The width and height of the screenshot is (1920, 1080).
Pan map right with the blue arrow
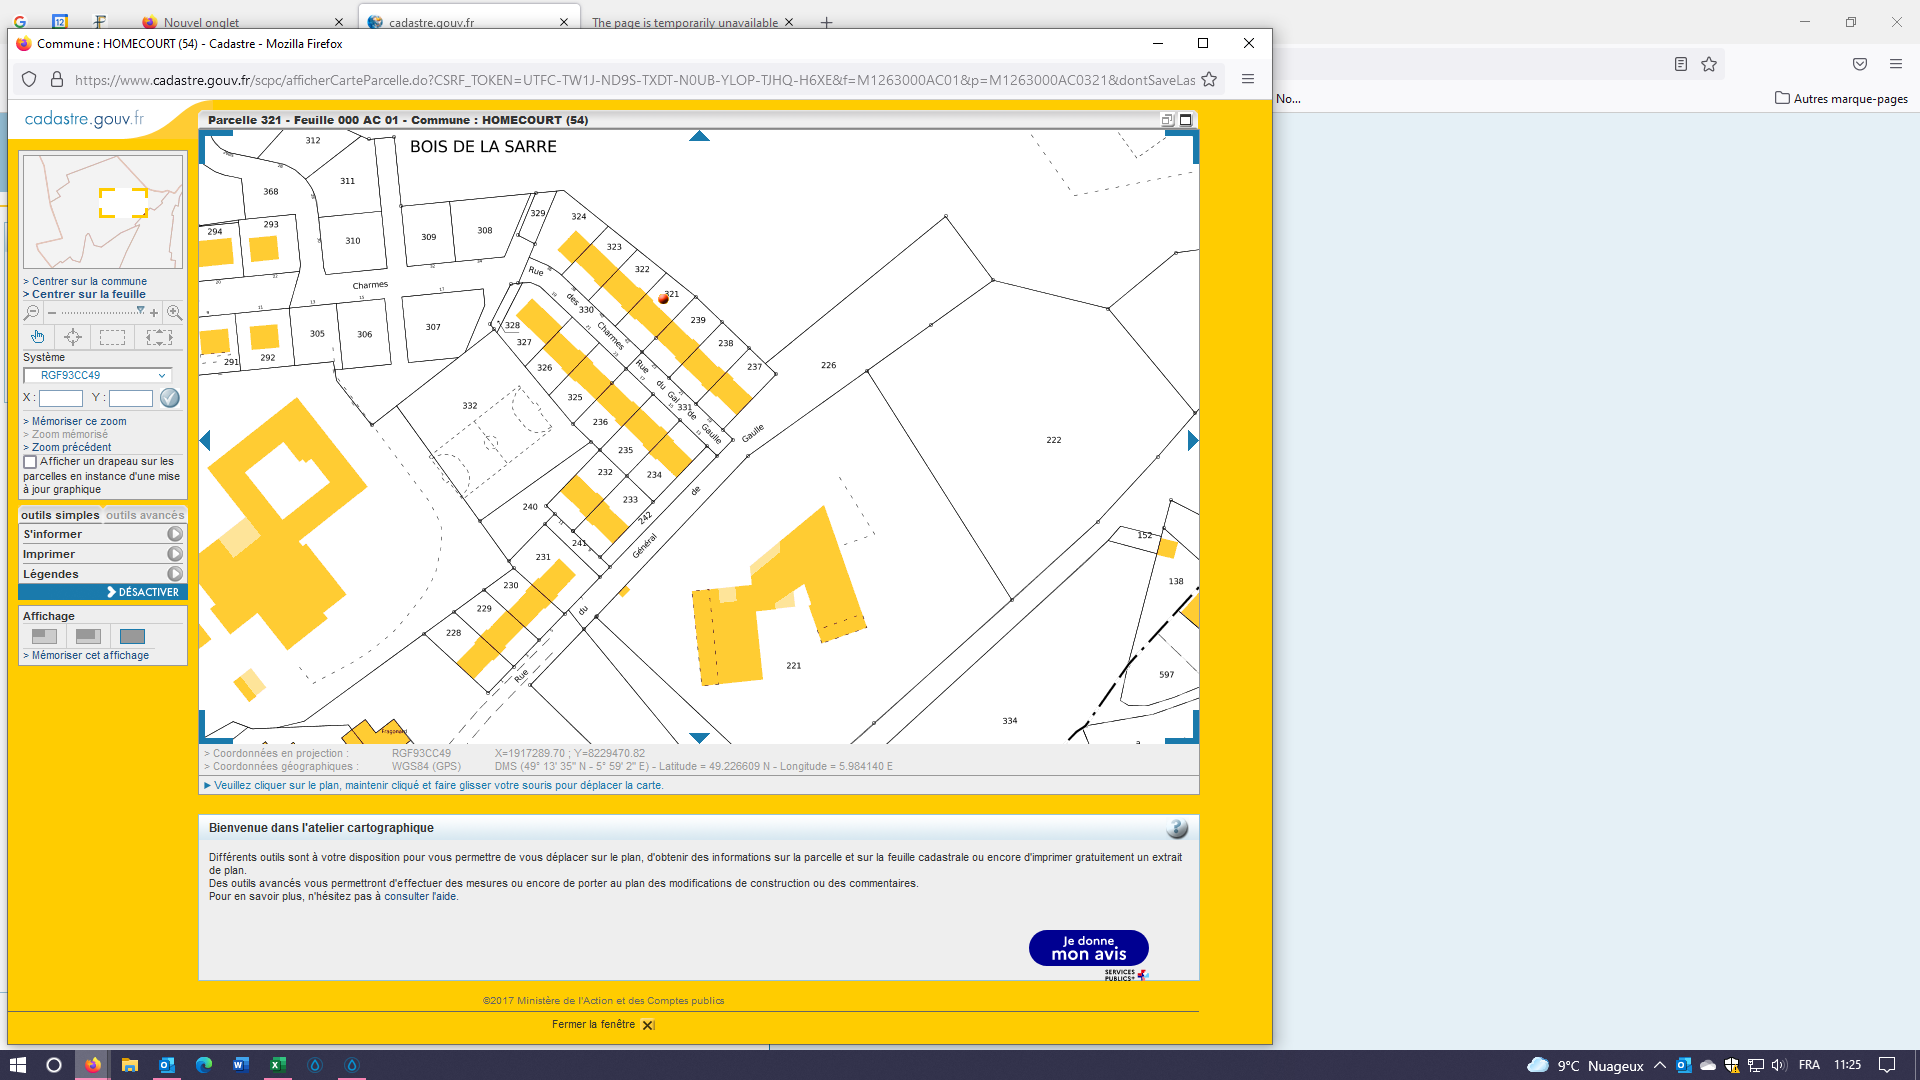1192,441
